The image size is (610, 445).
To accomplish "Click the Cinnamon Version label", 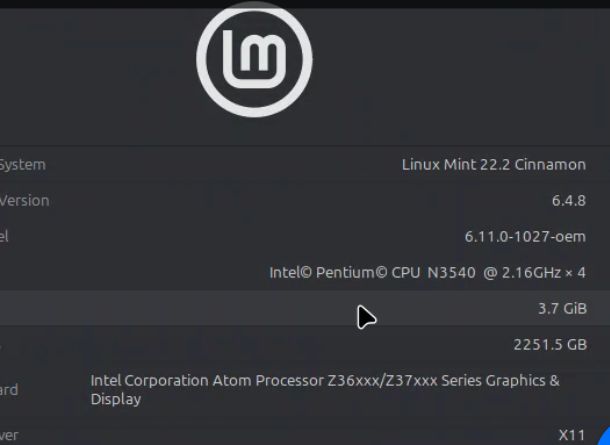I will [24, 200].
